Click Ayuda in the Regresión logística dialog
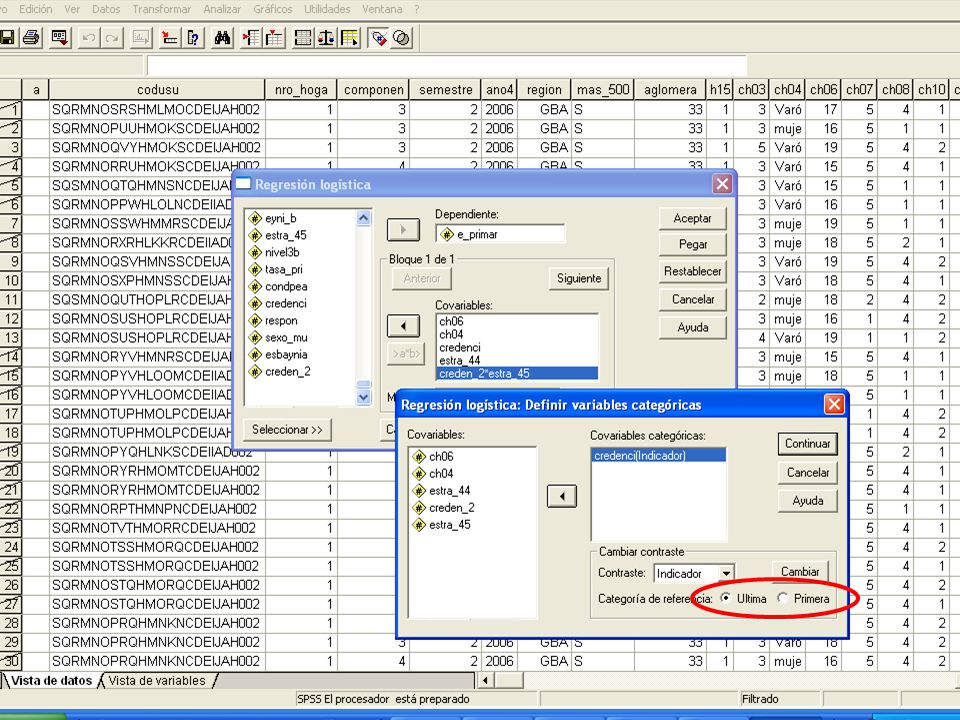The image size is (960, 720). point(692,328)
